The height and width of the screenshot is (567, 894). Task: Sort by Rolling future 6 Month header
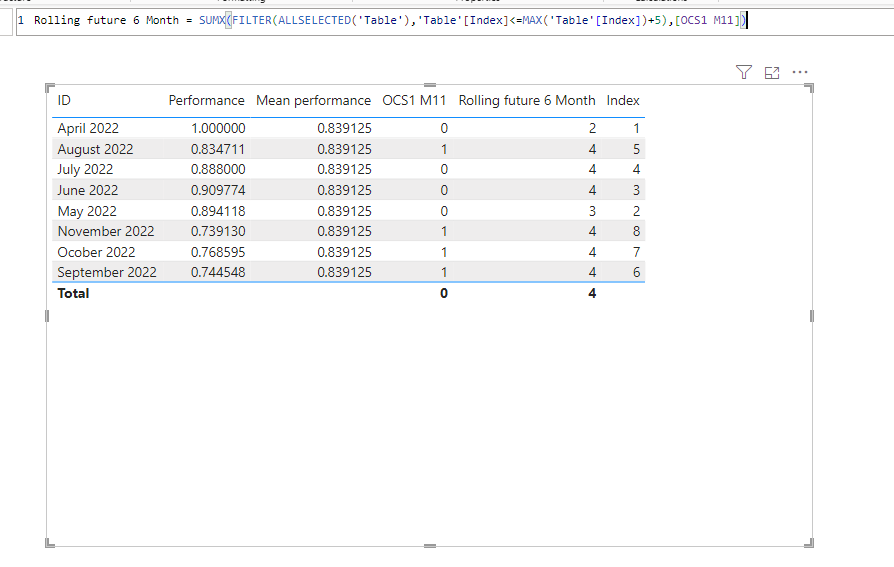pos(527,100)
